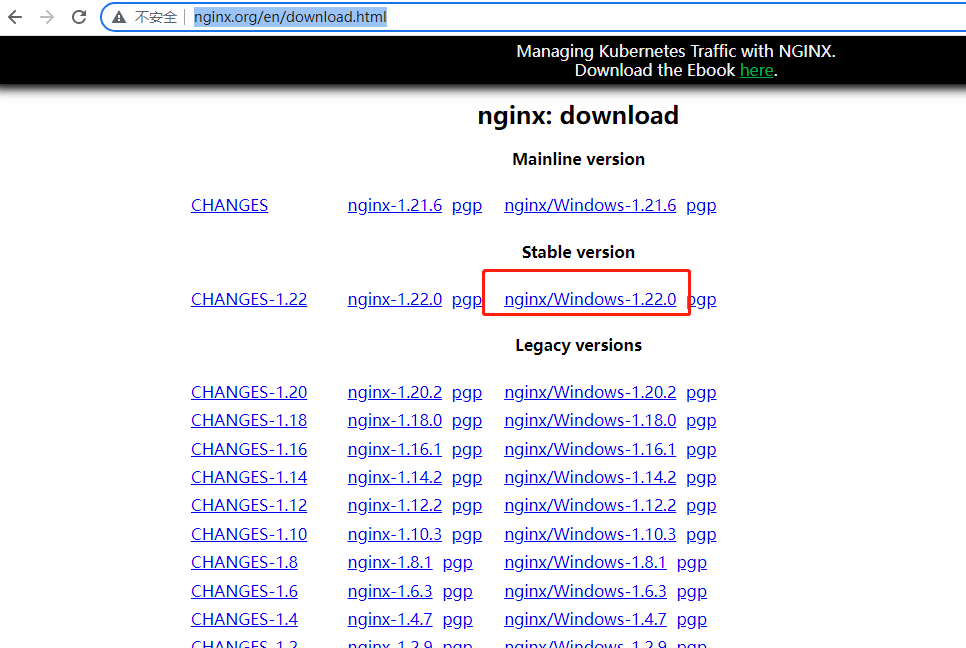Download nginx/Windows-1.8.1

(x=585, y=562)
